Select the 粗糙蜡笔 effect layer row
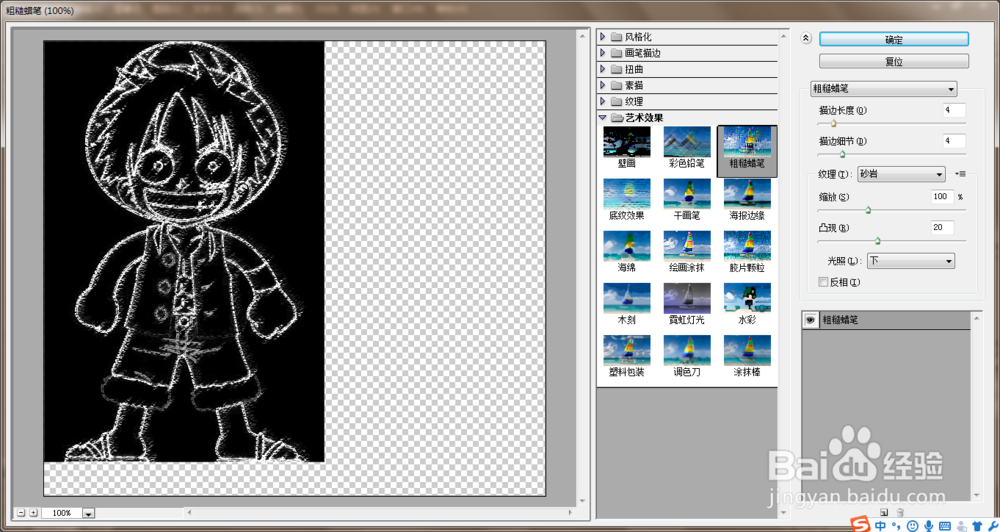 coord(886,320)
